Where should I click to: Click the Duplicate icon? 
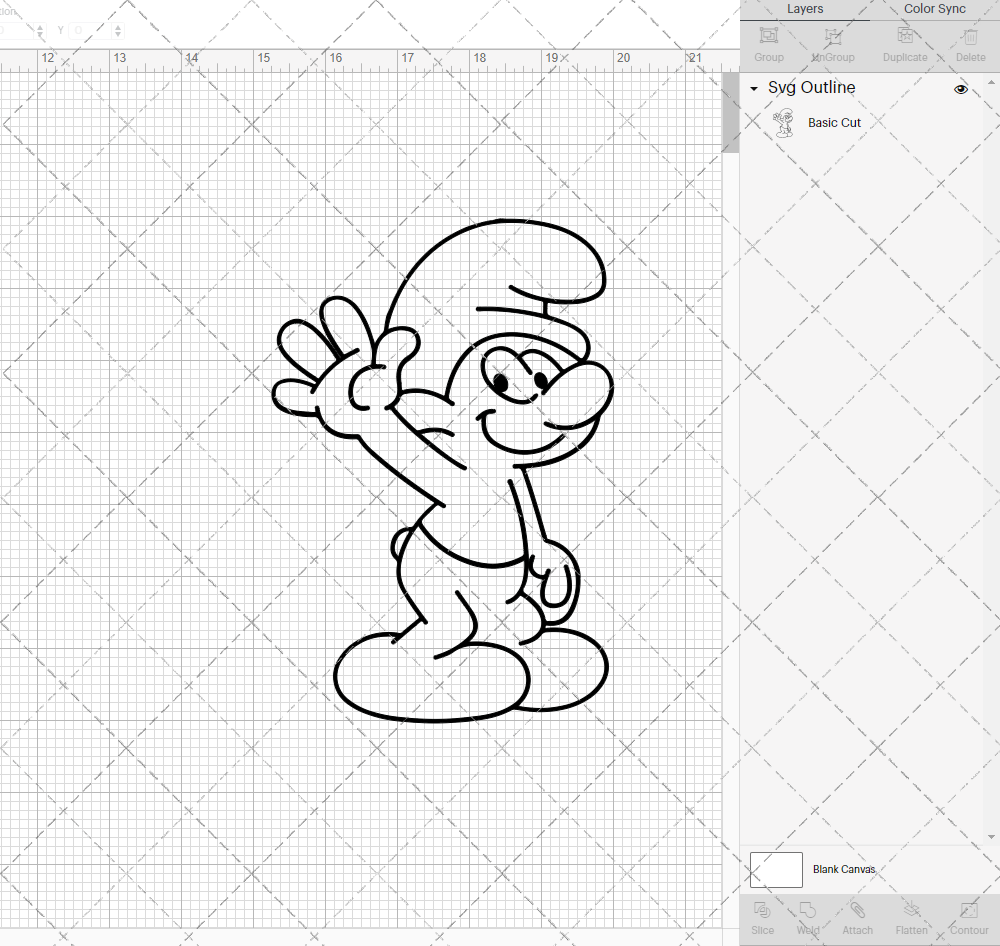coord(905,43)
